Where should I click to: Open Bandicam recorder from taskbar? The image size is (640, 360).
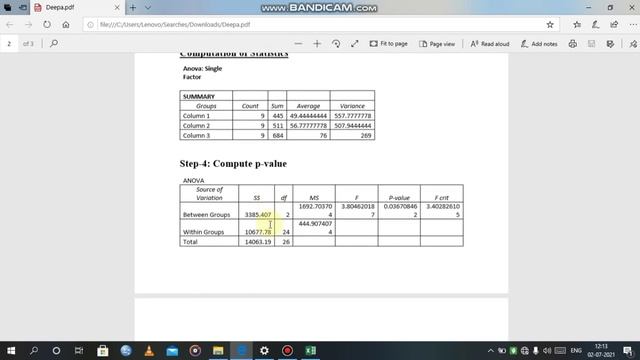tap(287, 351)
